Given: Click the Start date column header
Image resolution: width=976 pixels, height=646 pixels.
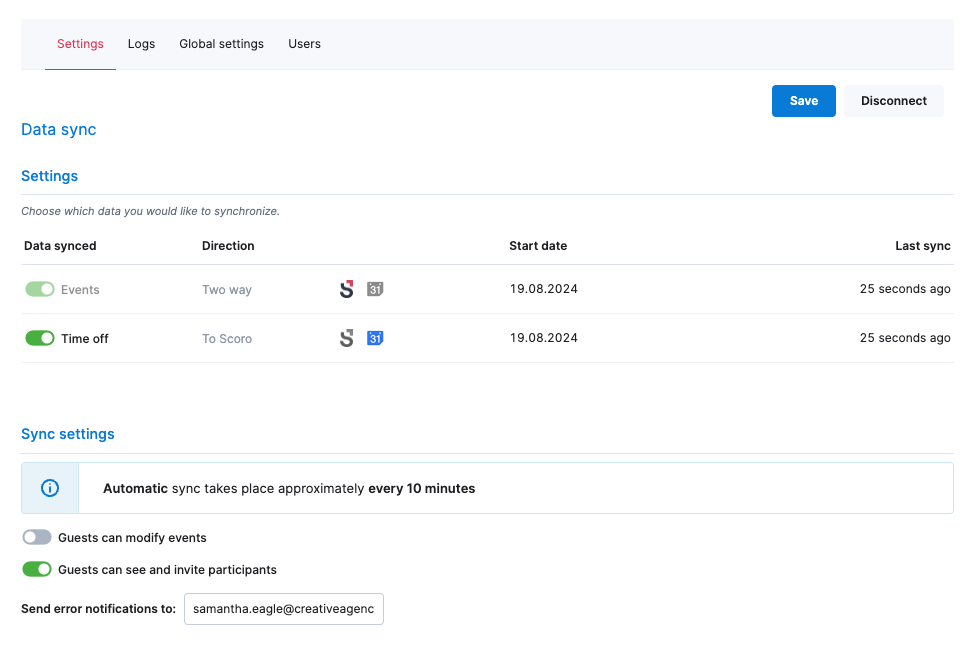Looking at the screenshot, I should pyautogui.click(x=538, y=246).
